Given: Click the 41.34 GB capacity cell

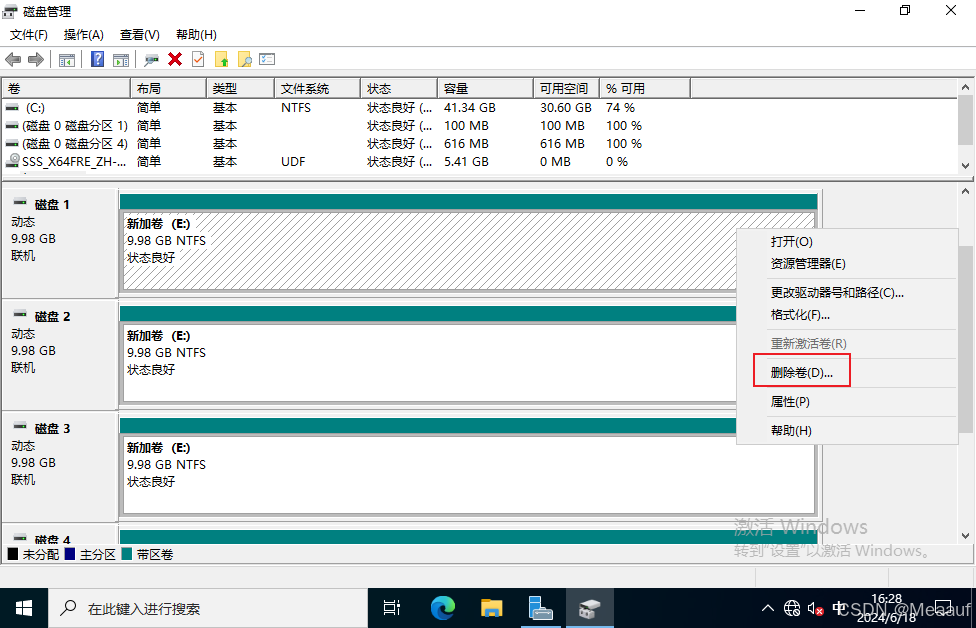Looking at the screenshot, I should click(x=470, y=108).
